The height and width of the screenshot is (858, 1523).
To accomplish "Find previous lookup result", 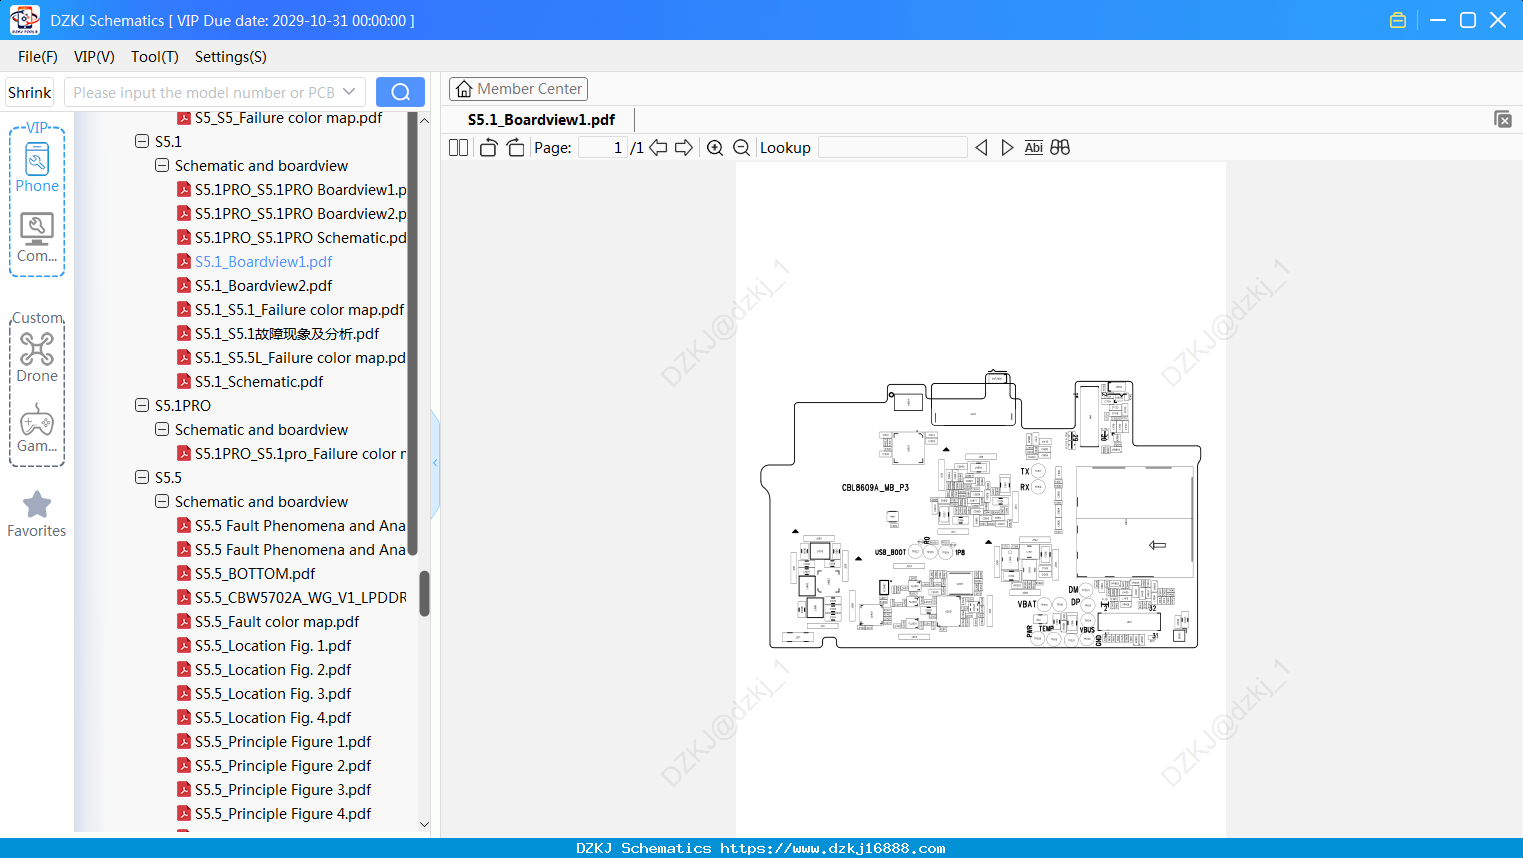I will (x=981, y=147).
